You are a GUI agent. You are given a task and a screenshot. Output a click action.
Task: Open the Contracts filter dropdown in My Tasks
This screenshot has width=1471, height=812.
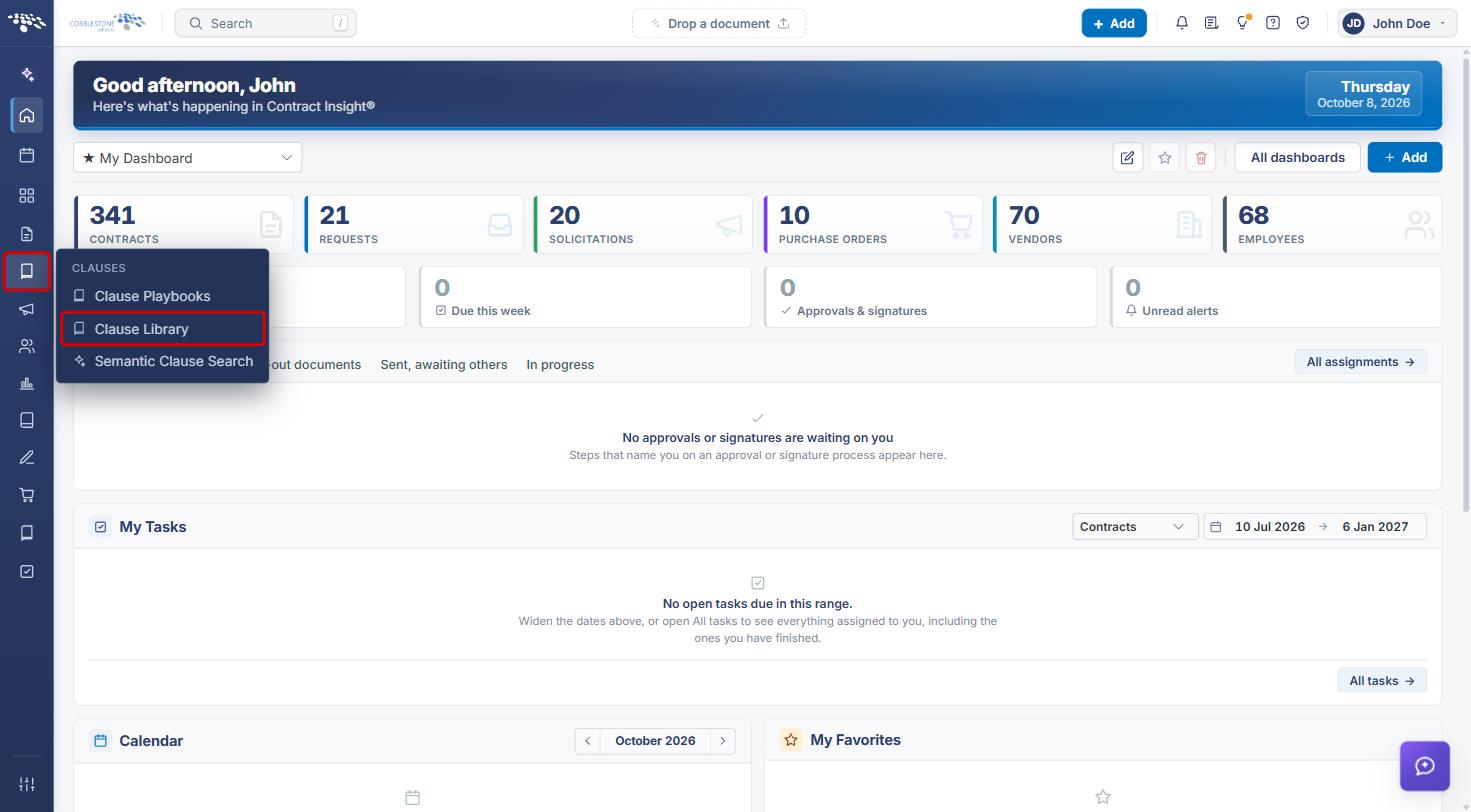pyautogui.click(x=1134, y=526)
